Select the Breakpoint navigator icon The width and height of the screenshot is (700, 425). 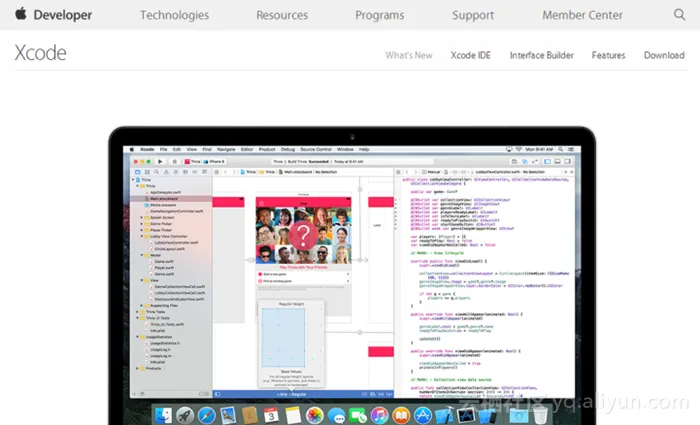(195, 172)
